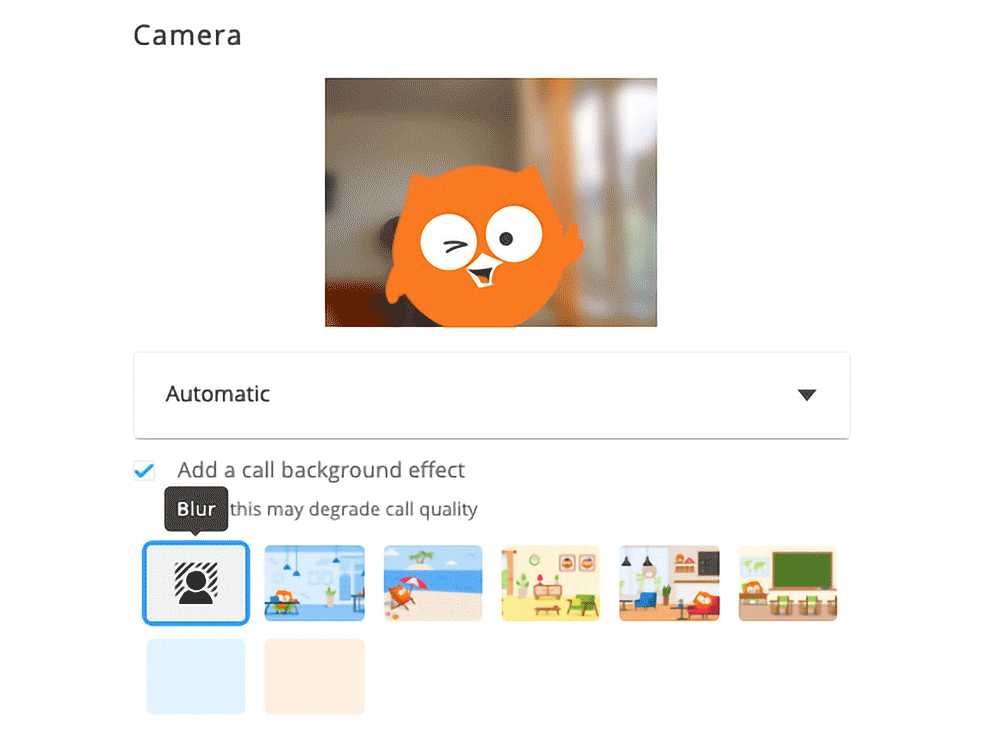
Task: Open the Automatic camera dropdown
Action: [491, 395]
